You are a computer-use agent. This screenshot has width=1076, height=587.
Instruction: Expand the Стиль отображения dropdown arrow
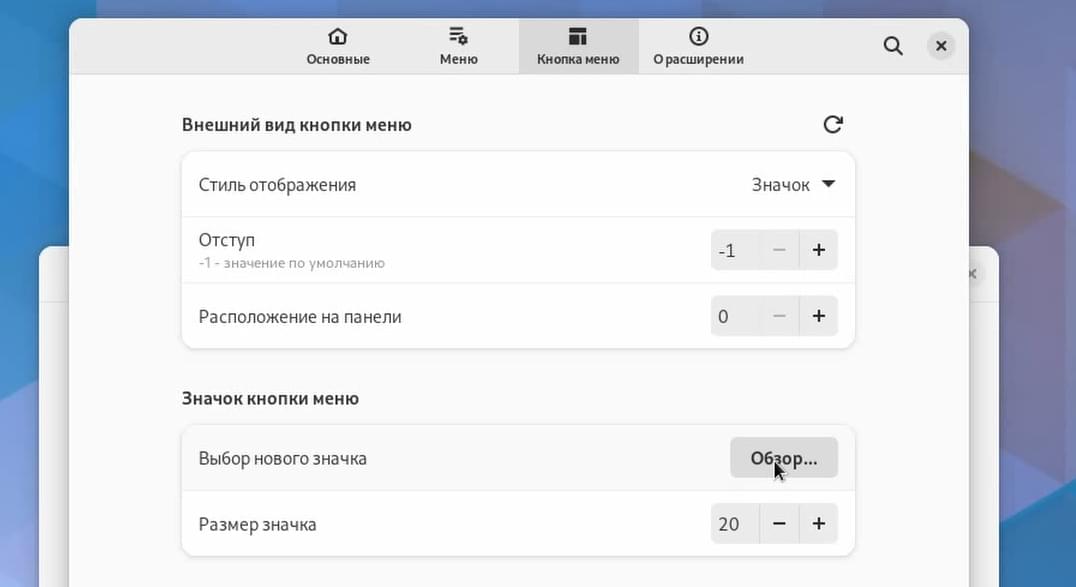coord(828,184)
